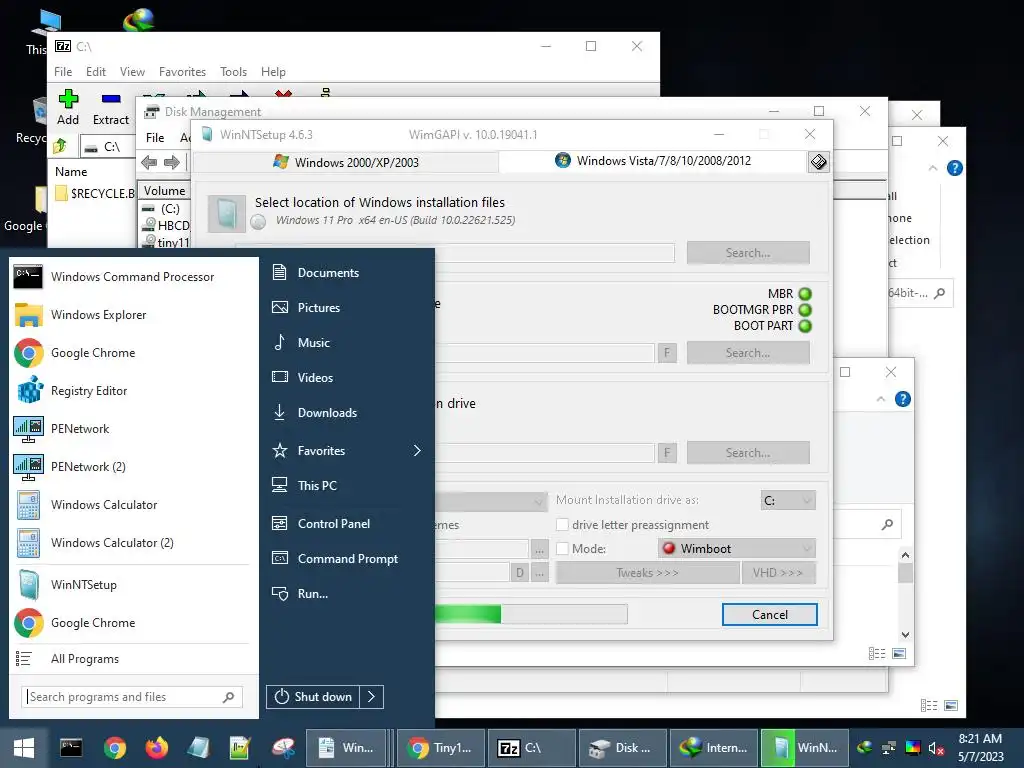Open File menu in 7-Zip
1024x768 pixels.
(x=63, y=72)
